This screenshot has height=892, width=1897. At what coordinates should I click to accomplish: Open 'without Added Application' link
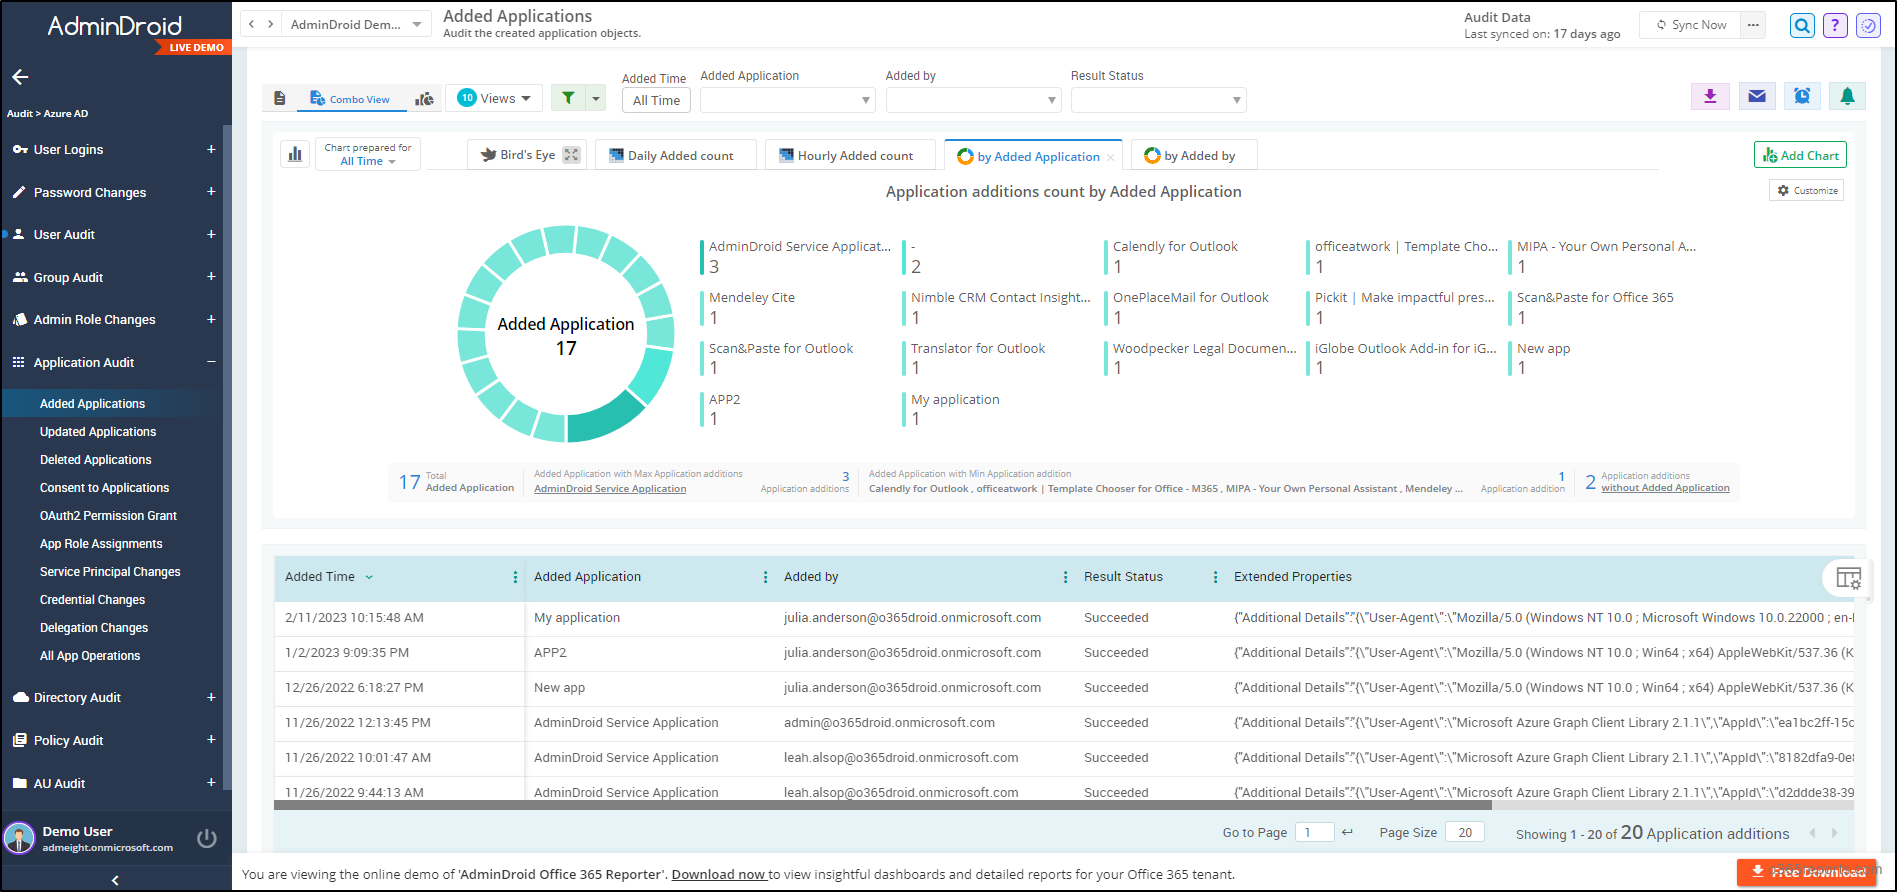coord(1665,488)
